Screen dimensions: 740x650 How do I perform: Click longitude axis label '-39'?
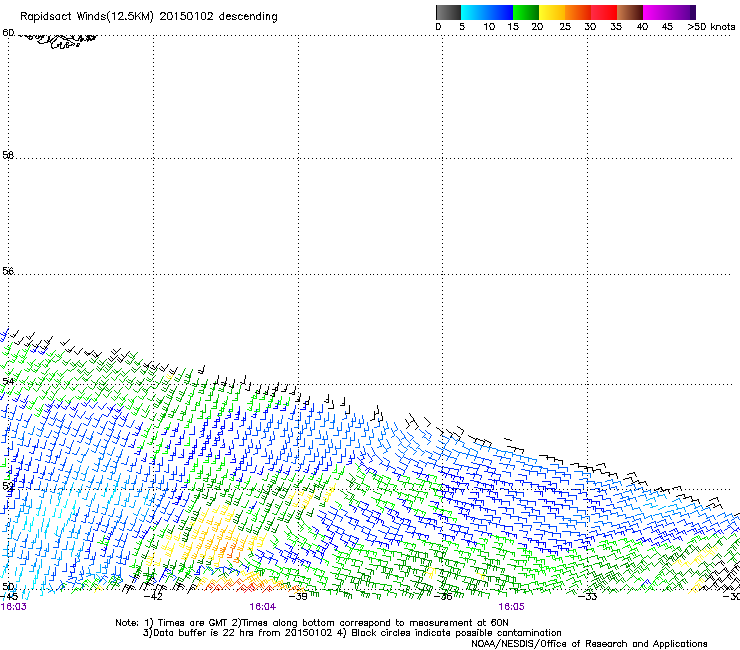click(x=298, y=596)
